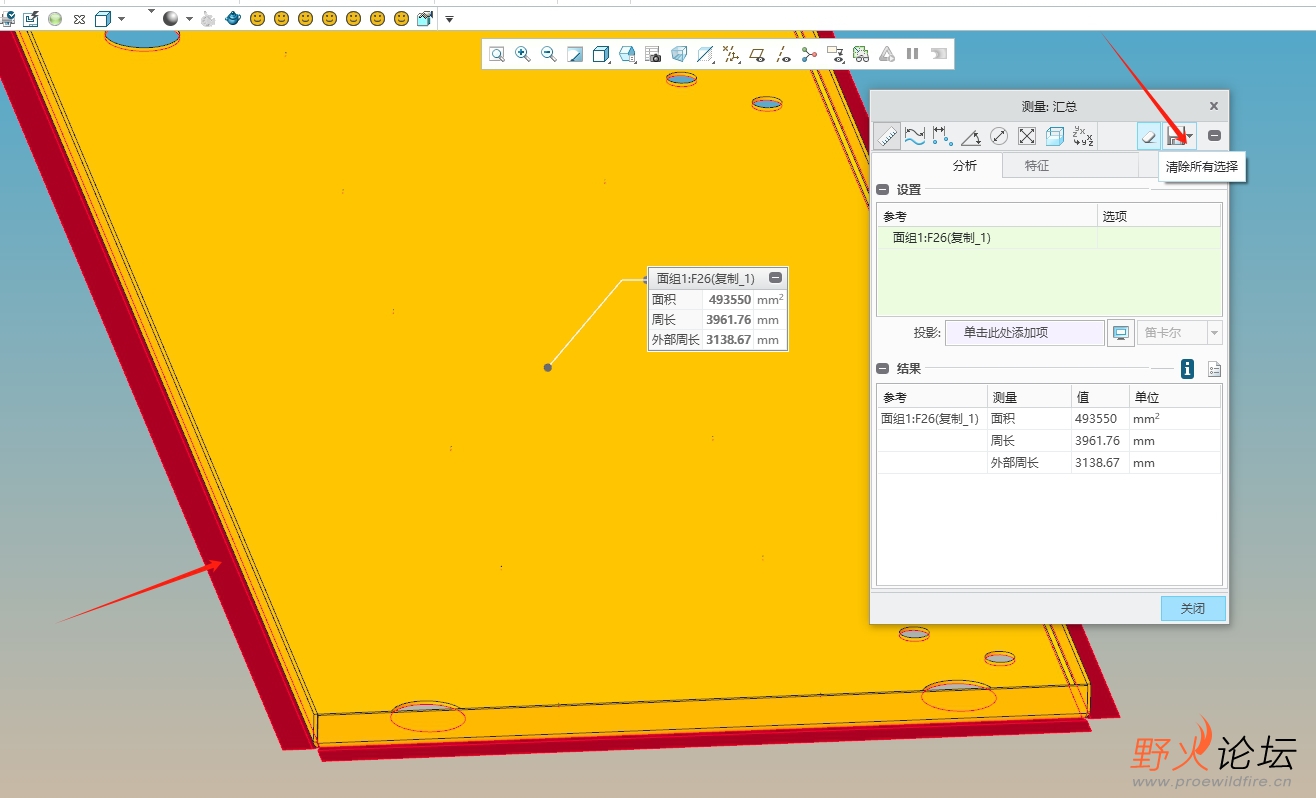Viewport: 1316px width, 798px height.
Task: Collapse the 设置 section
Action: pyautogui.click(x=882, y=190)
